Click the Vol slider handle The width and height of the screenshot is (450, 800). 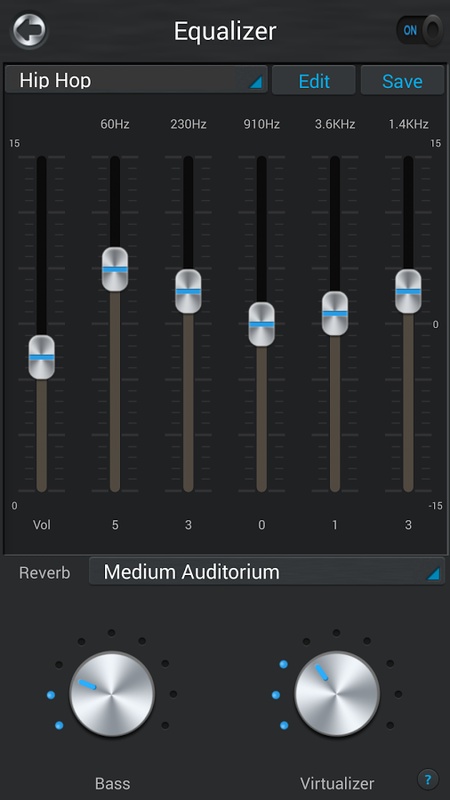[41, 357]
